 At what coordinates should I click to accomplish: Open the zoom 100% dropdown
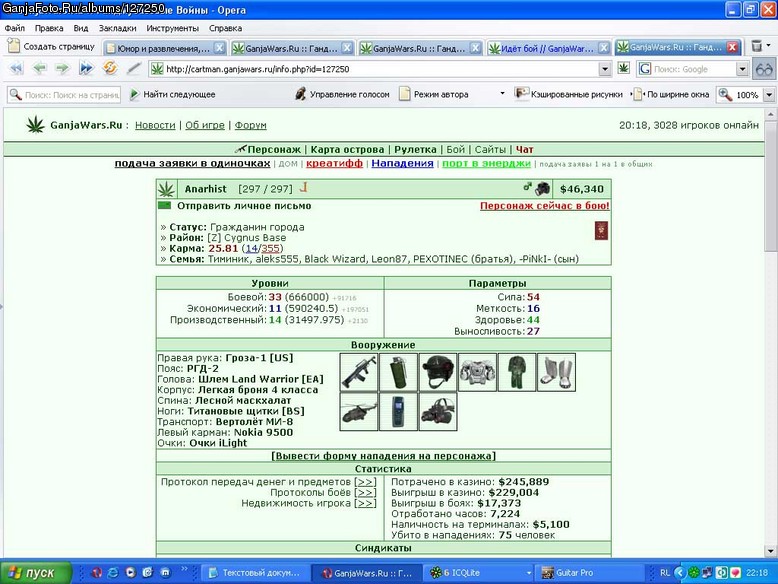pos(769,94)
